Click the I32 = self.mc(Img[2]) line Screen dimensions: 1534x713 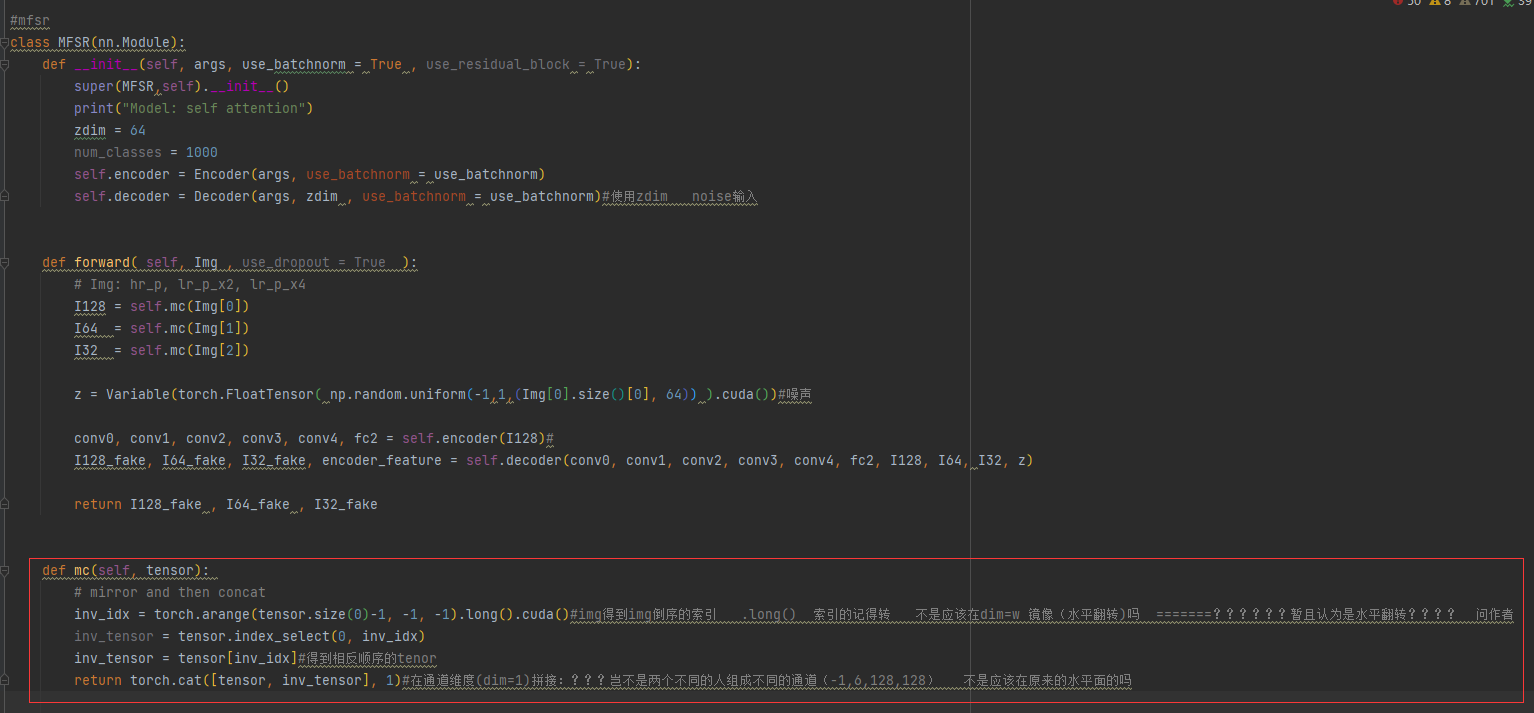[x=162, y=350]
